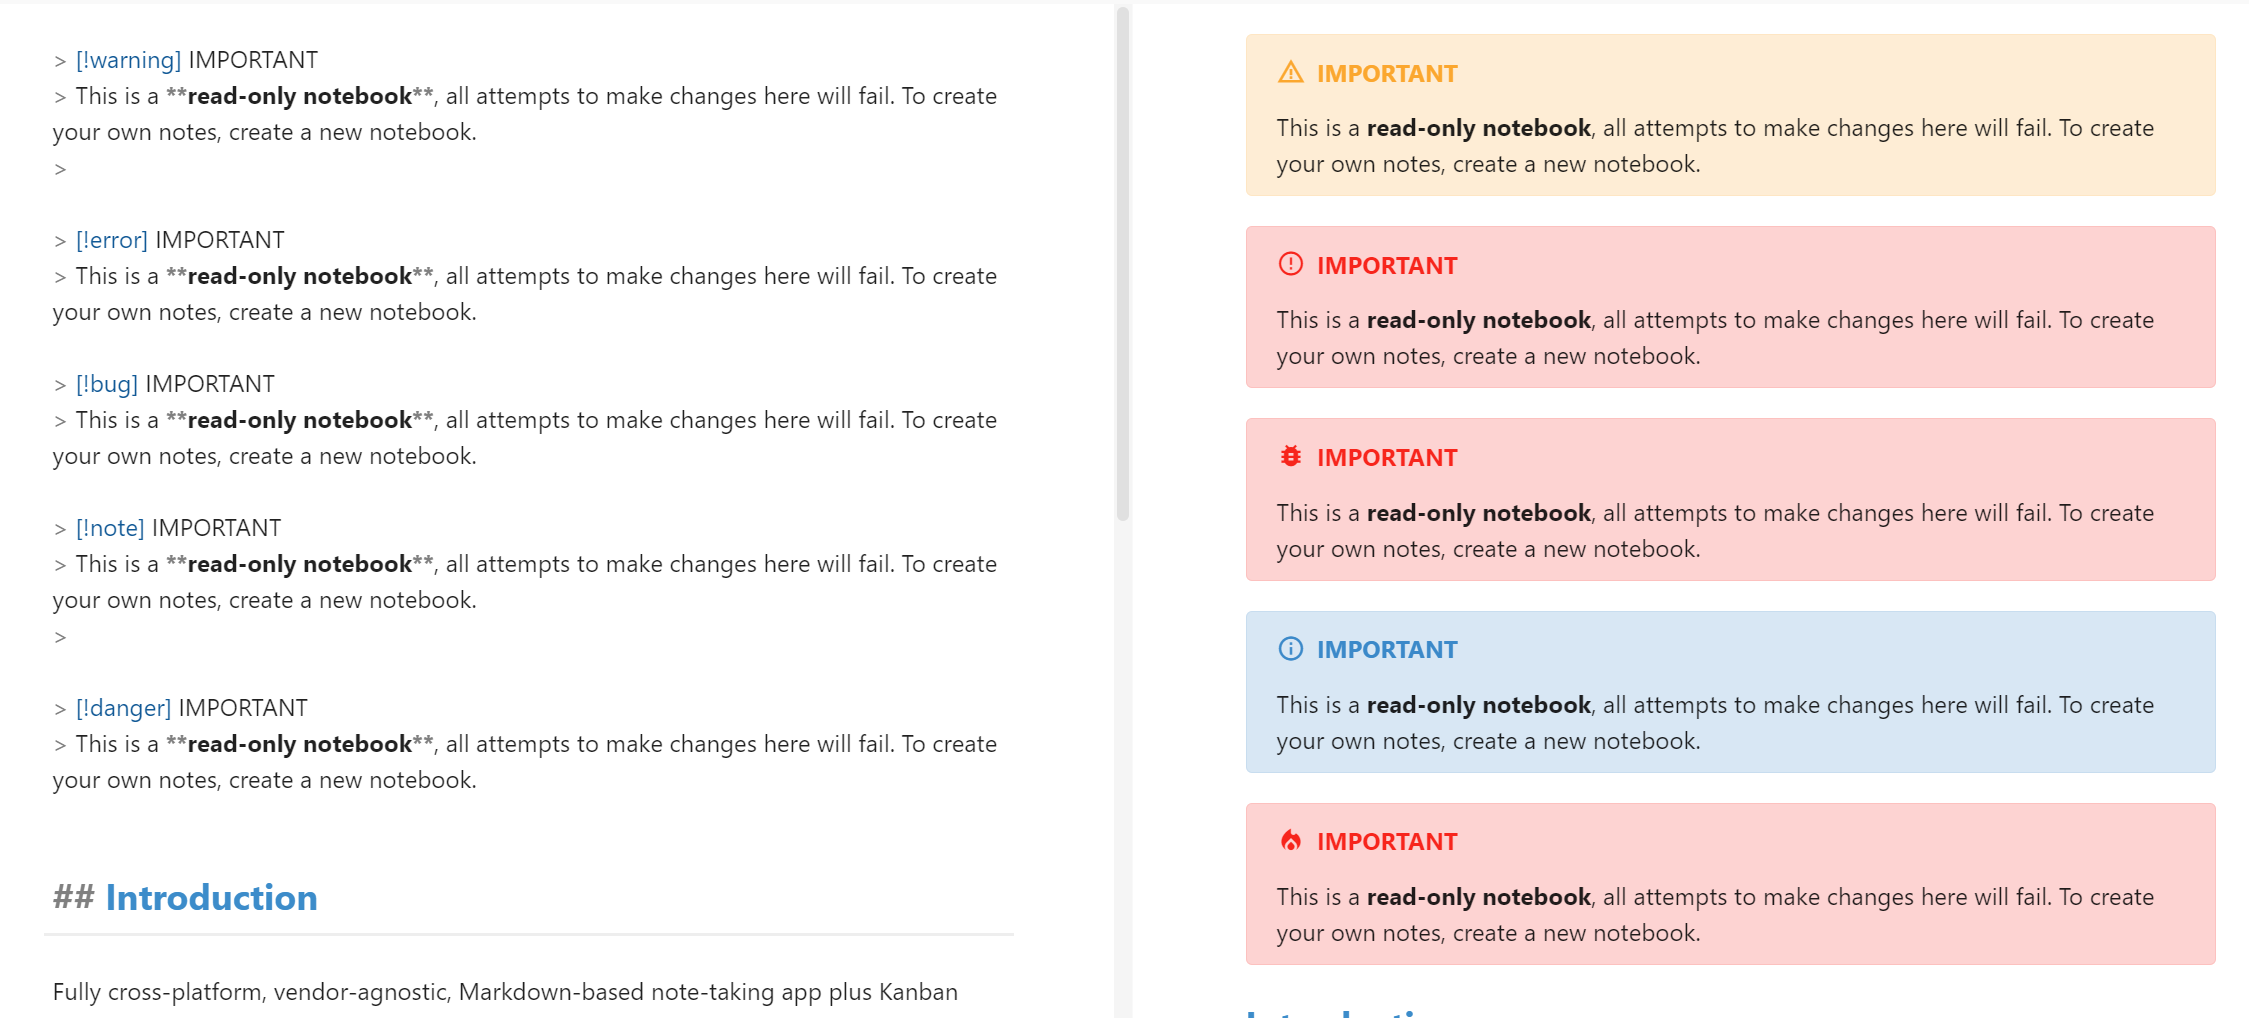2249x1018 pixels.
Task: Click the [!note] tag in the editor
Action: pyautogui.click(x=110, y=528)
